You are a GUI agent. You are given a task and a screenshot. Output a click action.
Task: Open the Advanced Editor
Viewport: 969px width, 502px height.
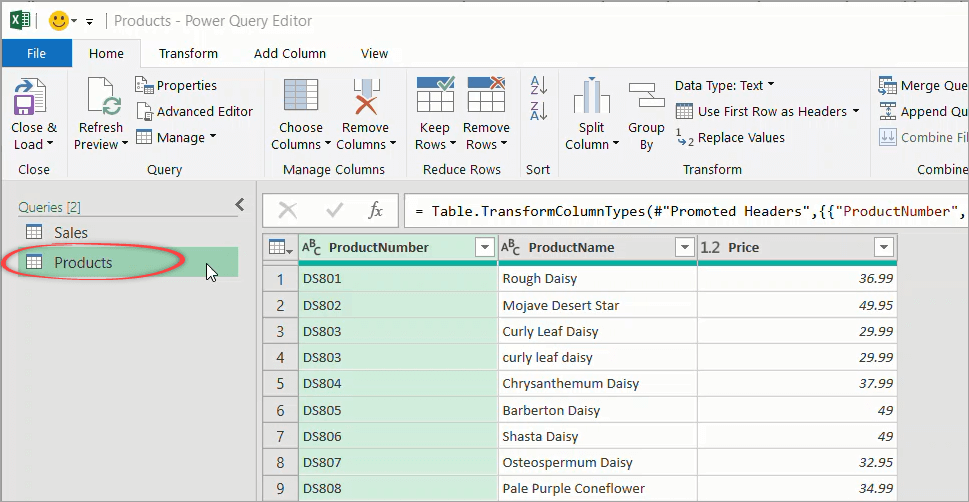point(195,111)
